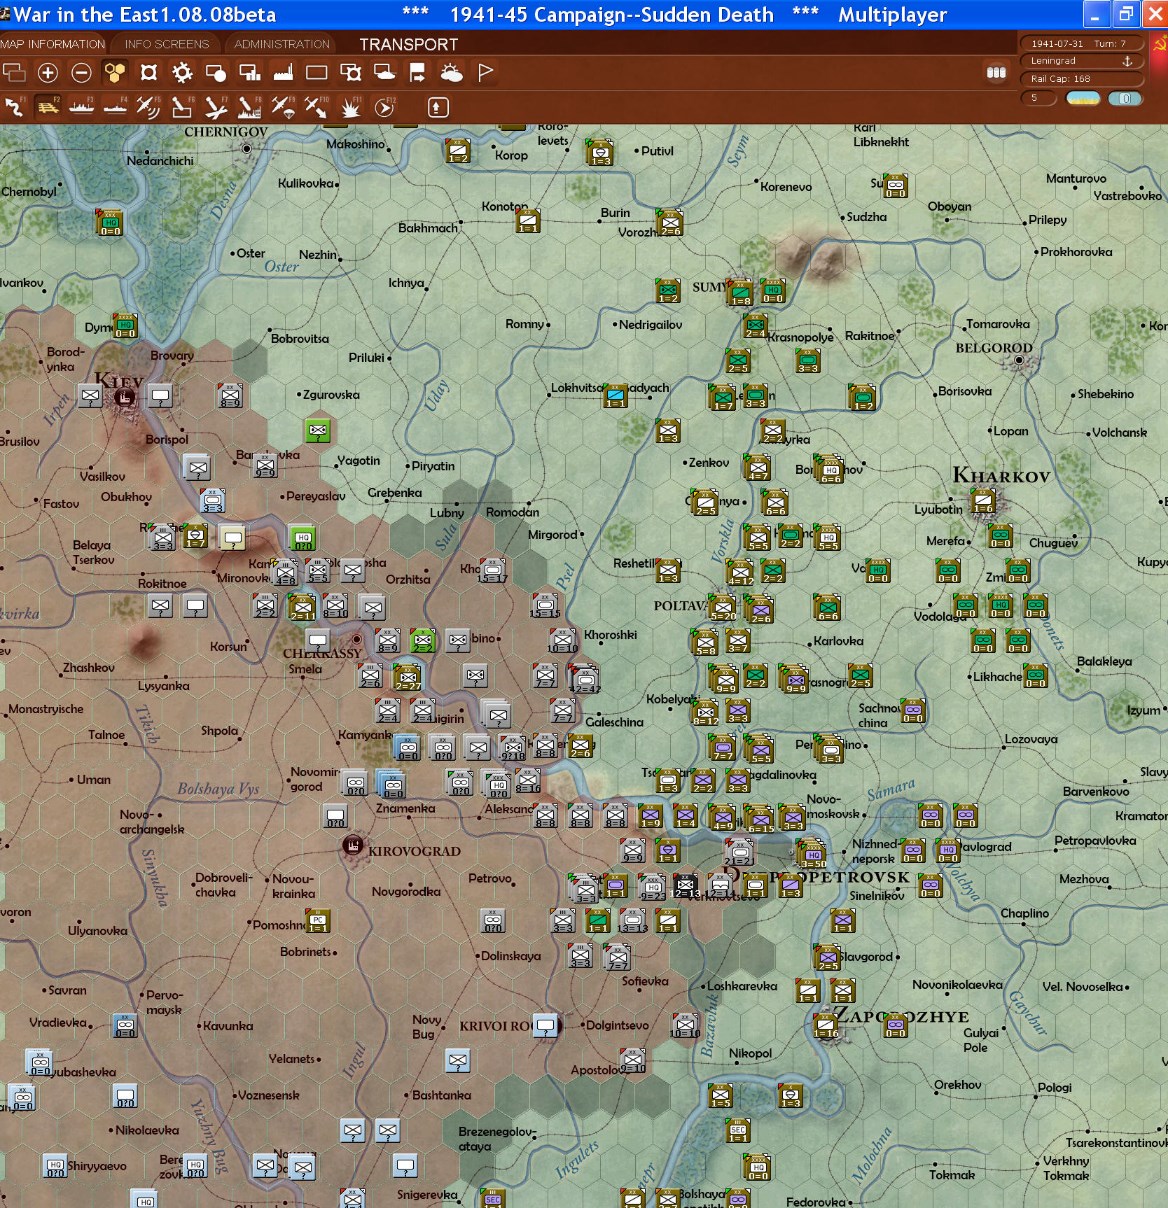Click the Nezhin town label
The width and height of the screenshot is (1168, 1208).
(x=318, y=255)
